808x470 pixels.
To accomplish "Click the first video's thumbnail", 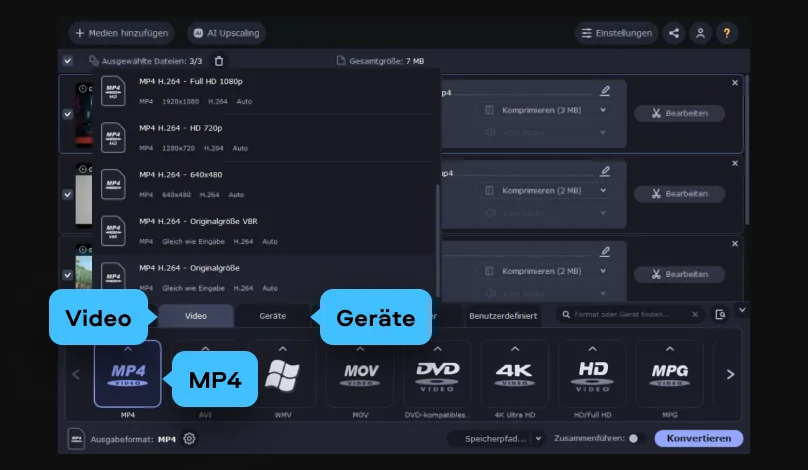I will tap(83, 114).
